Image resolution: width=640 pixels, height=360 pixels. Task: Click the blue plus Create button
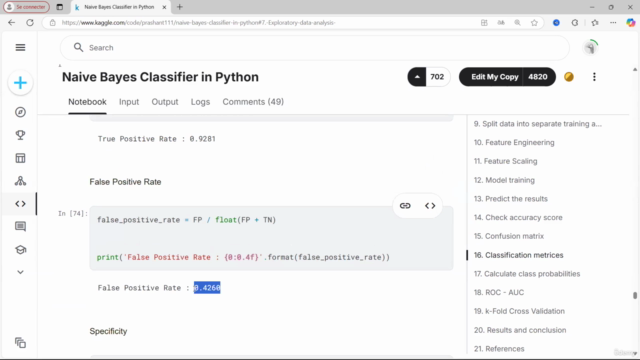(20, 83)
